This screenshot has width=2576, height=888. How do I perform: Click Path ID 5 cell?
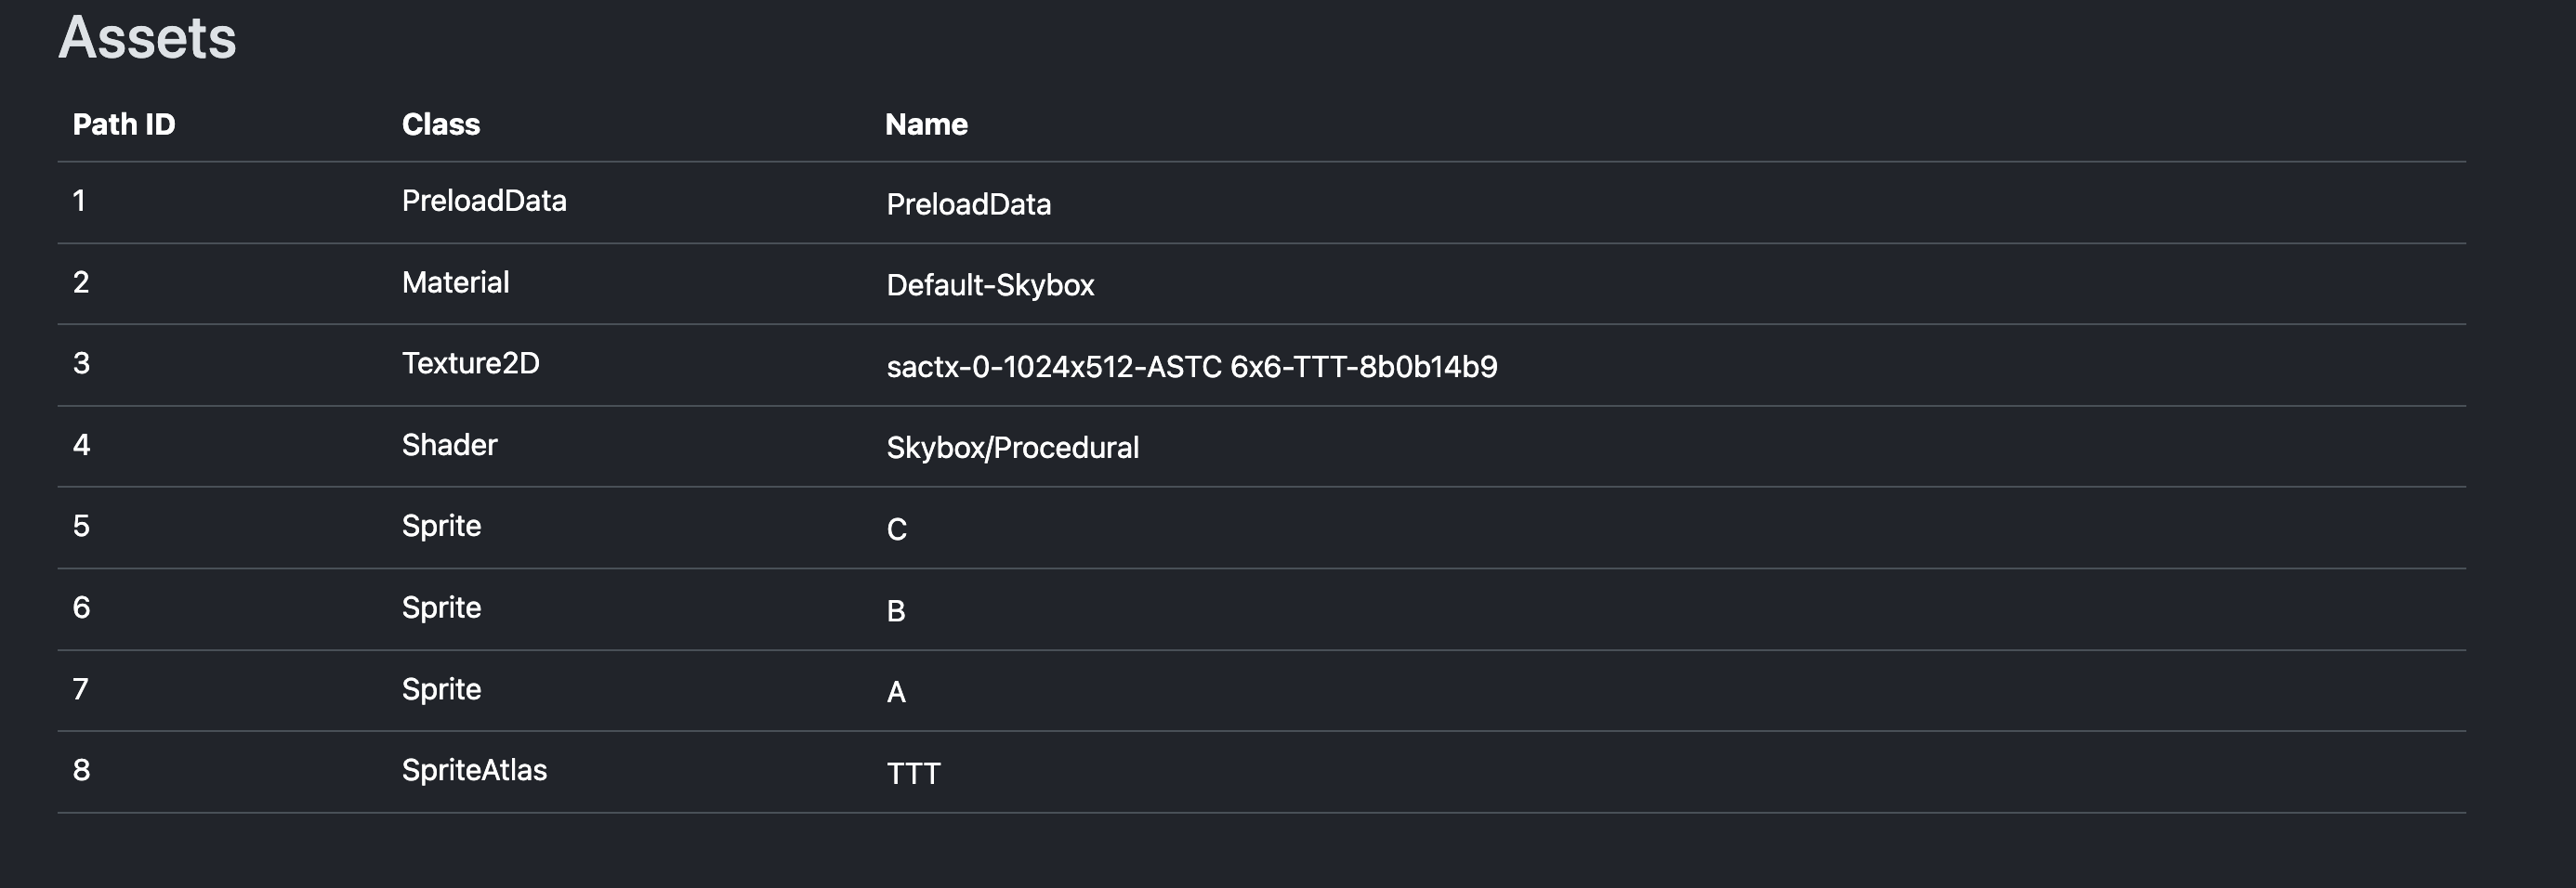pos(81,526)
